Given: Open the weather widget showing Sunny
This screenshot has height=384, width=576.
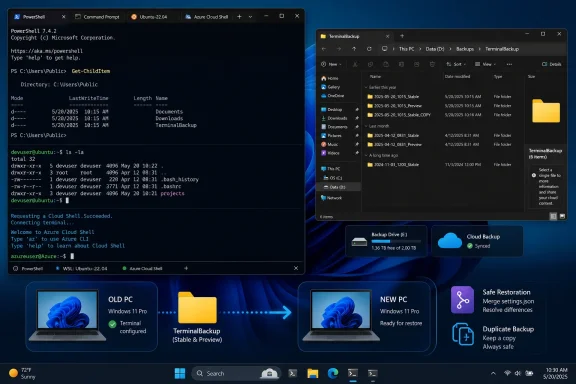Looking at the screenshot, I should click(22, 373).
